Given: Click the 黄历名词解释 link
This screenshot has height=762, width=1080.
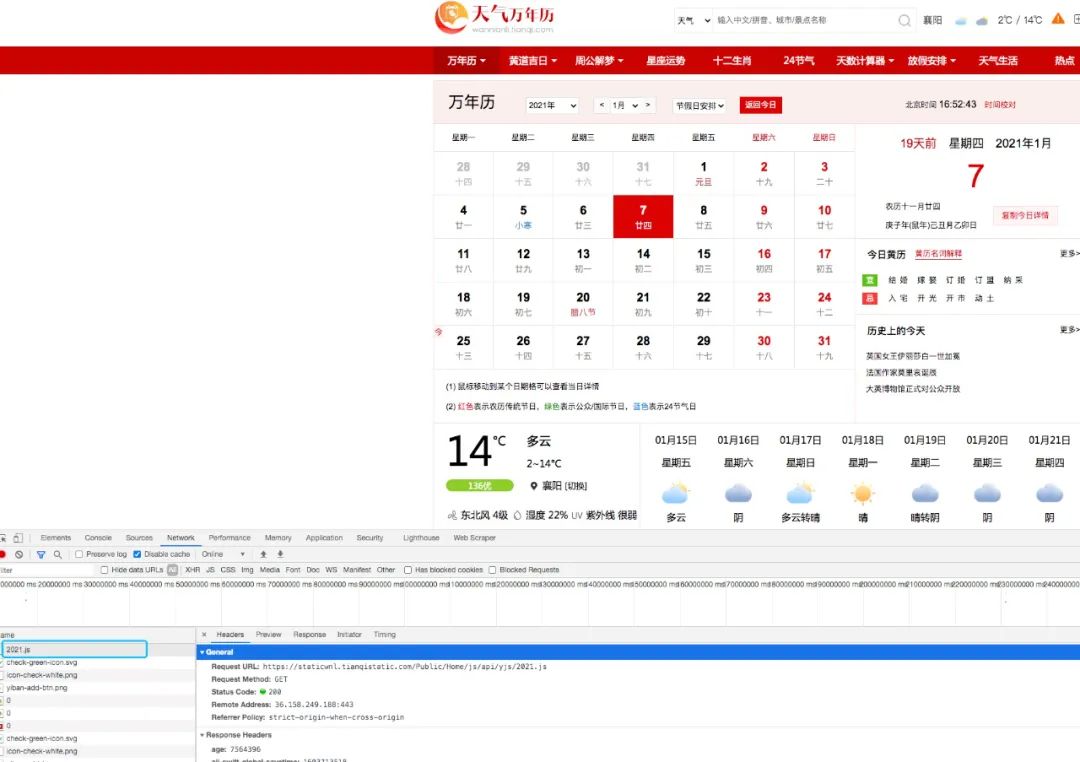Looking at the screenshot, I should (x=938, y=254).
